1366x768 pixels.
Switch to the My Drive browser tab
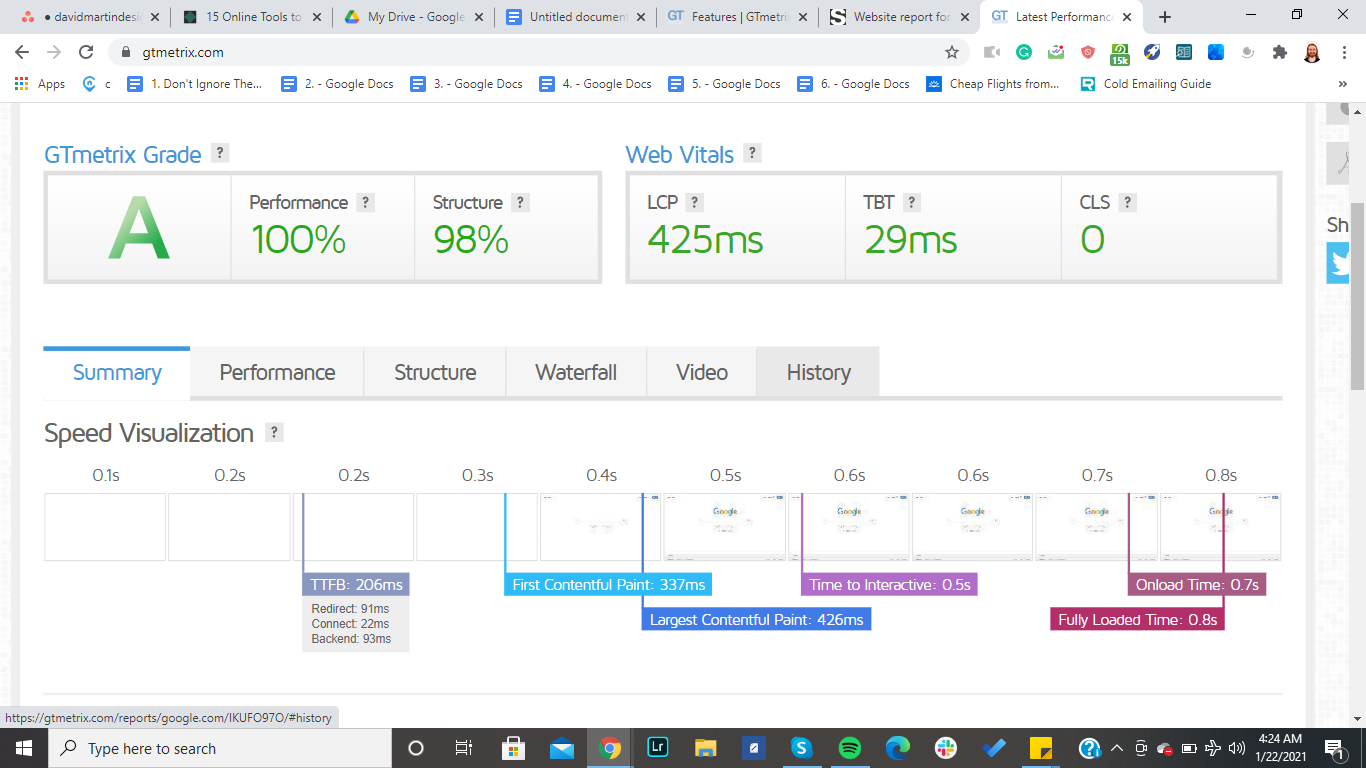[x=412, y=17]
